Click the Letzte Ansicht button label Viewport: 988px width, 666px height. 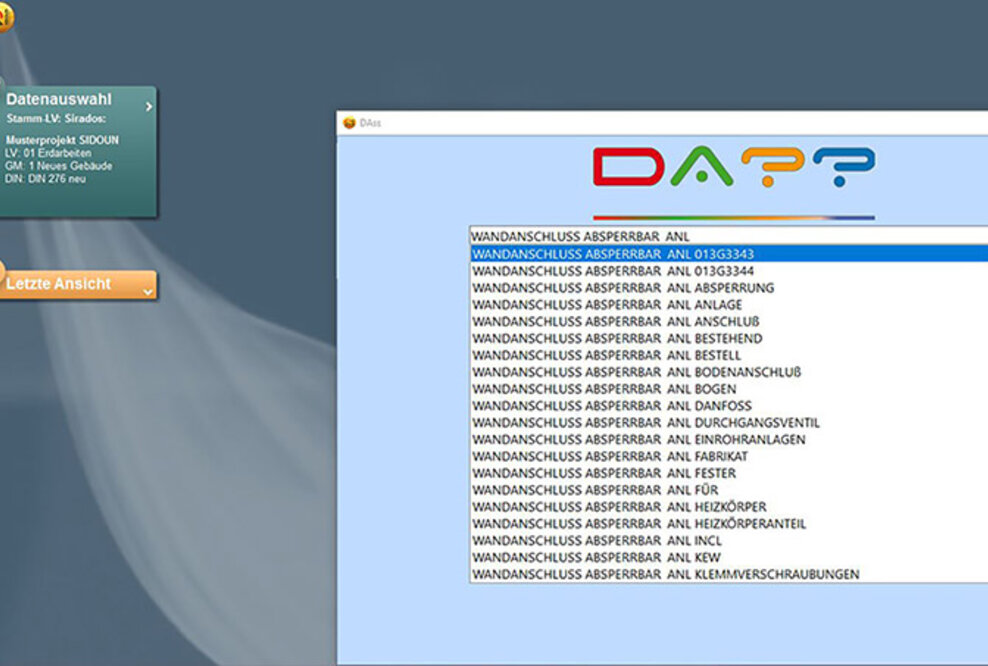(x=60, y=284)
